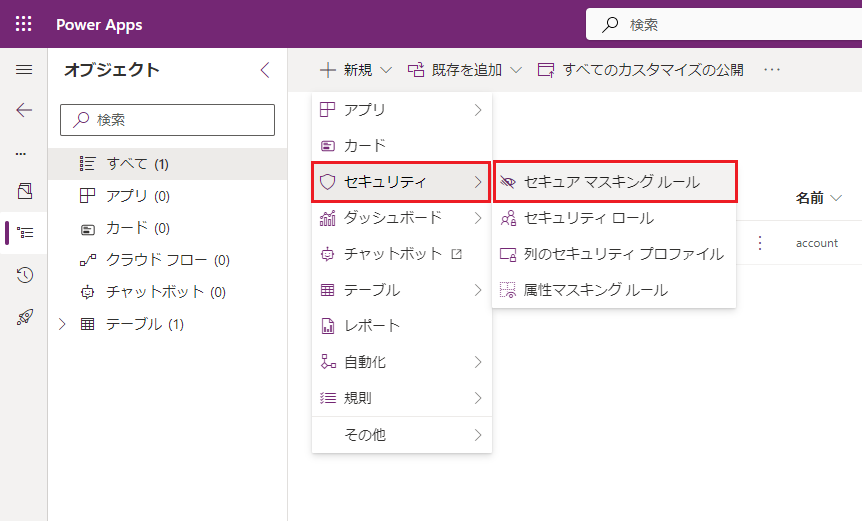The width and height of the screenshot is (862, 521).
Task: Click the オブジェクト panel search field
Action: click(168, 119)
